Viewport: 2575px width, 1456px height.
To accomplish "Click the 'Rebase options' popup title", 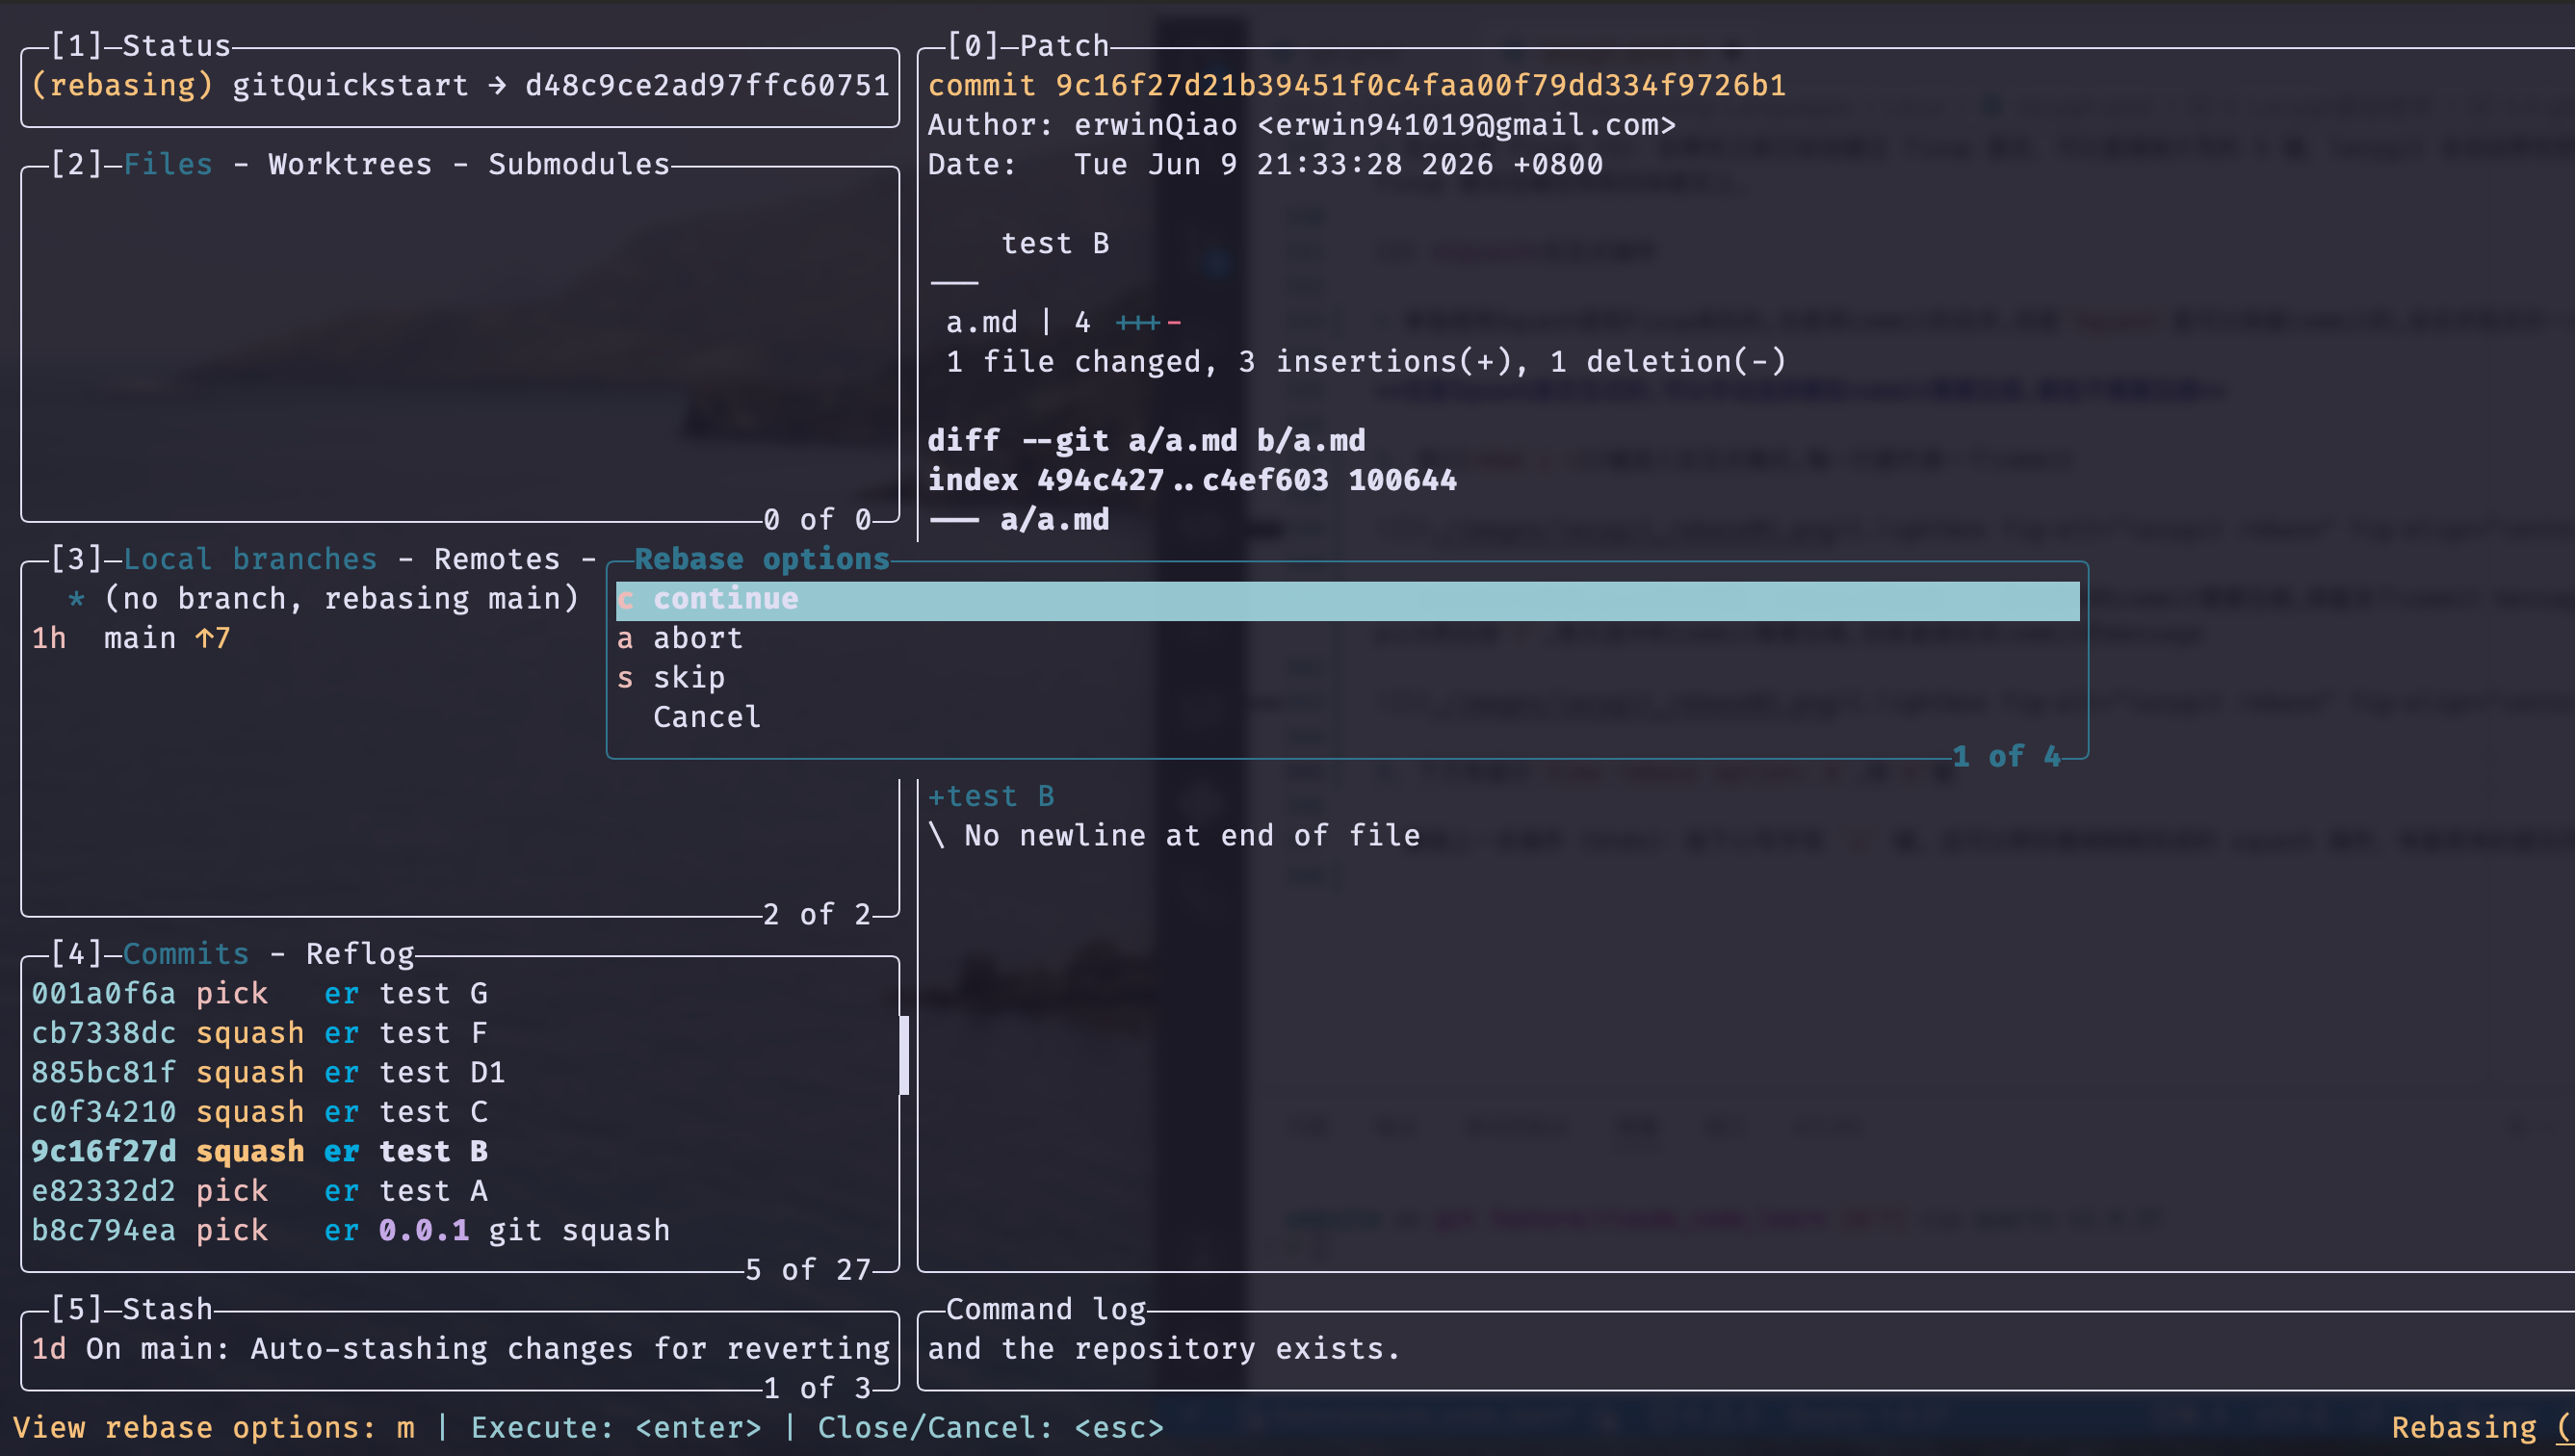I will coord(762,559).
